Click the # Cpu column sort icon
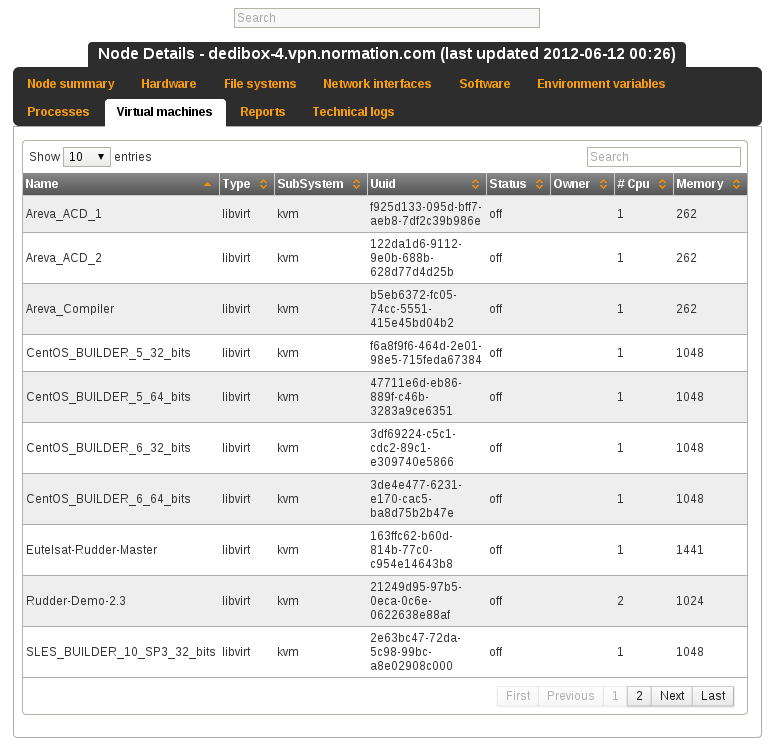Viewport: 779px width, 749px height. click(x=662, y=184)
